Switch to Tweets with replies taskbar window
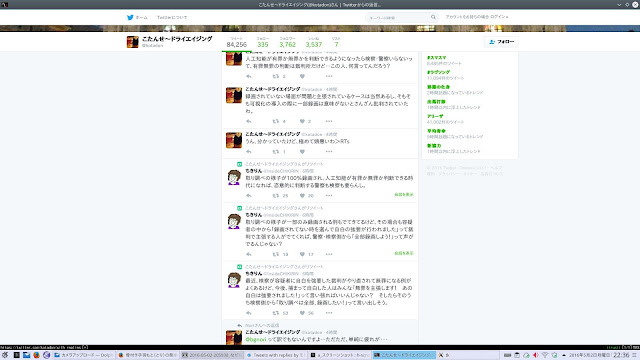The image size is (640, 360). click(275, 355)
